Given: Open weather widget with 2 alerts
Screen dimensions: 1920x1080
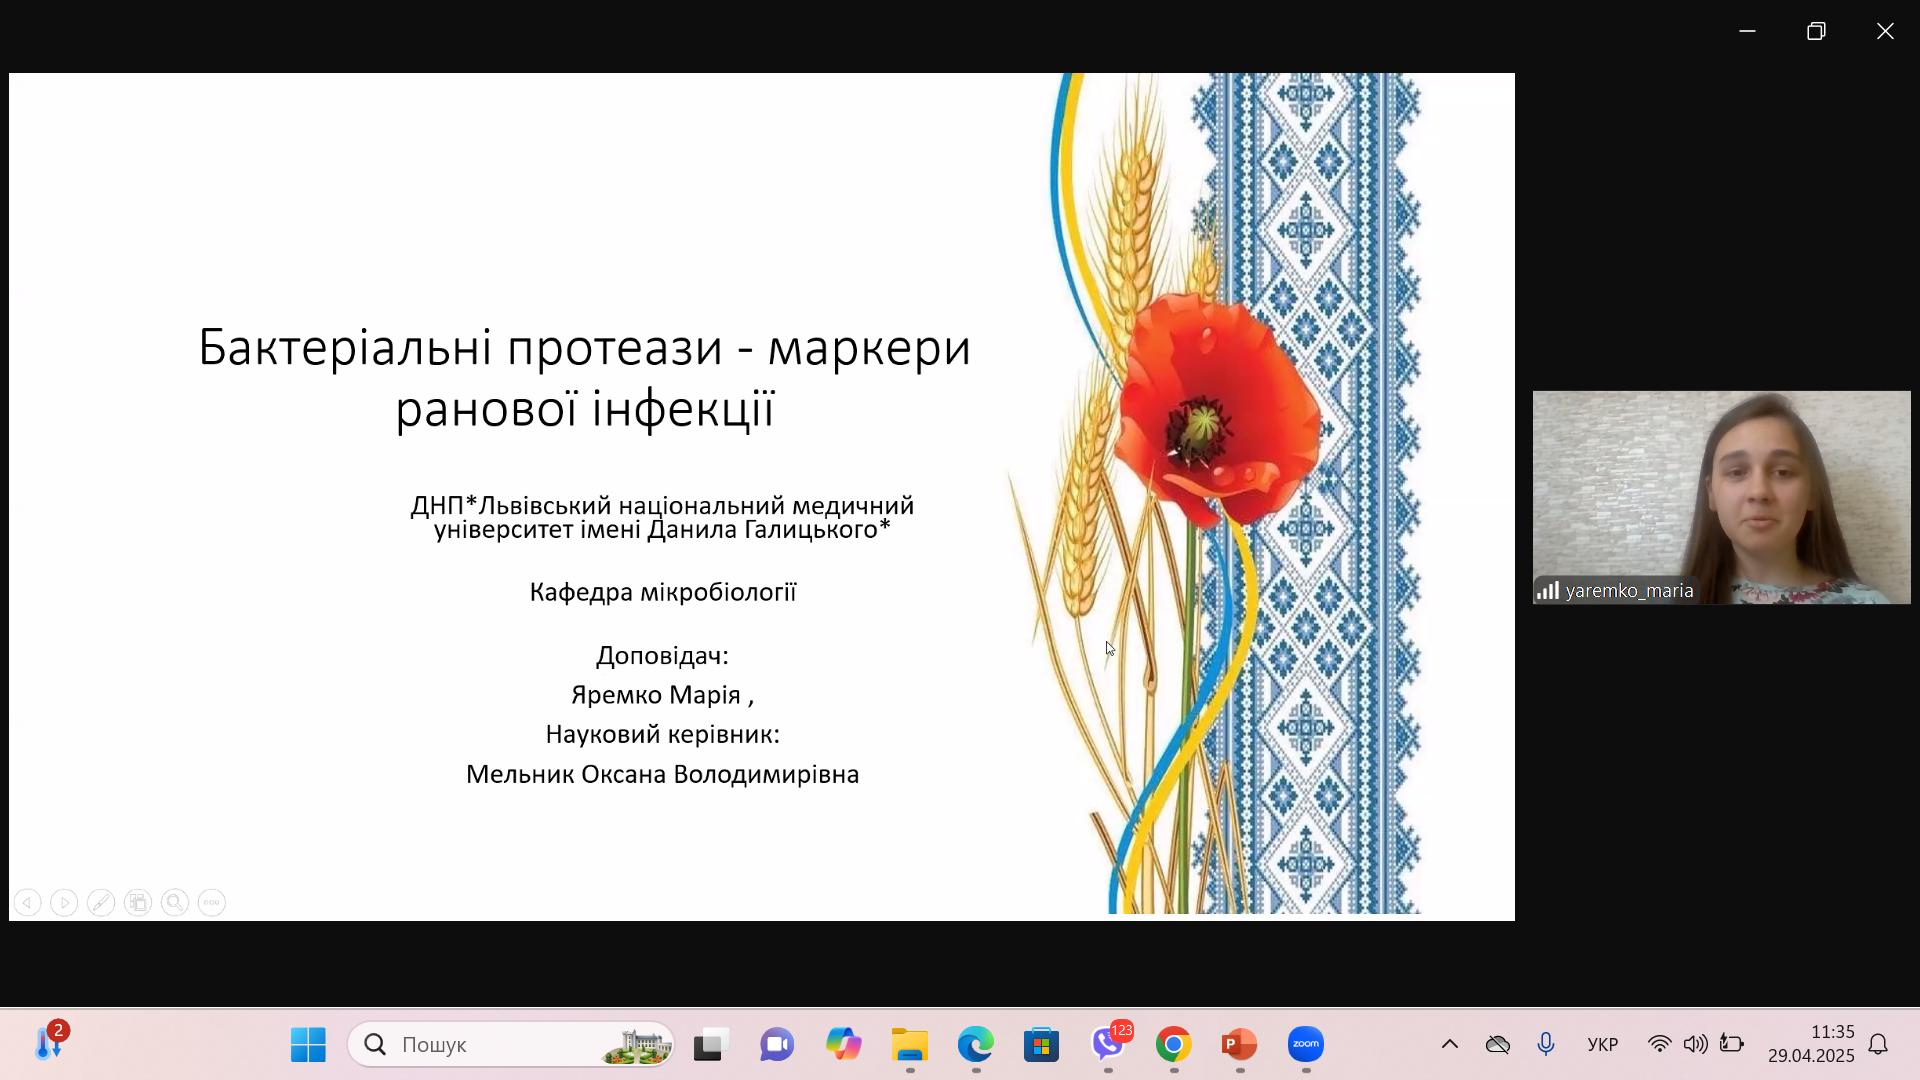Looking at the screenshot, I should pyautogui.click(x=49, y=1043).
